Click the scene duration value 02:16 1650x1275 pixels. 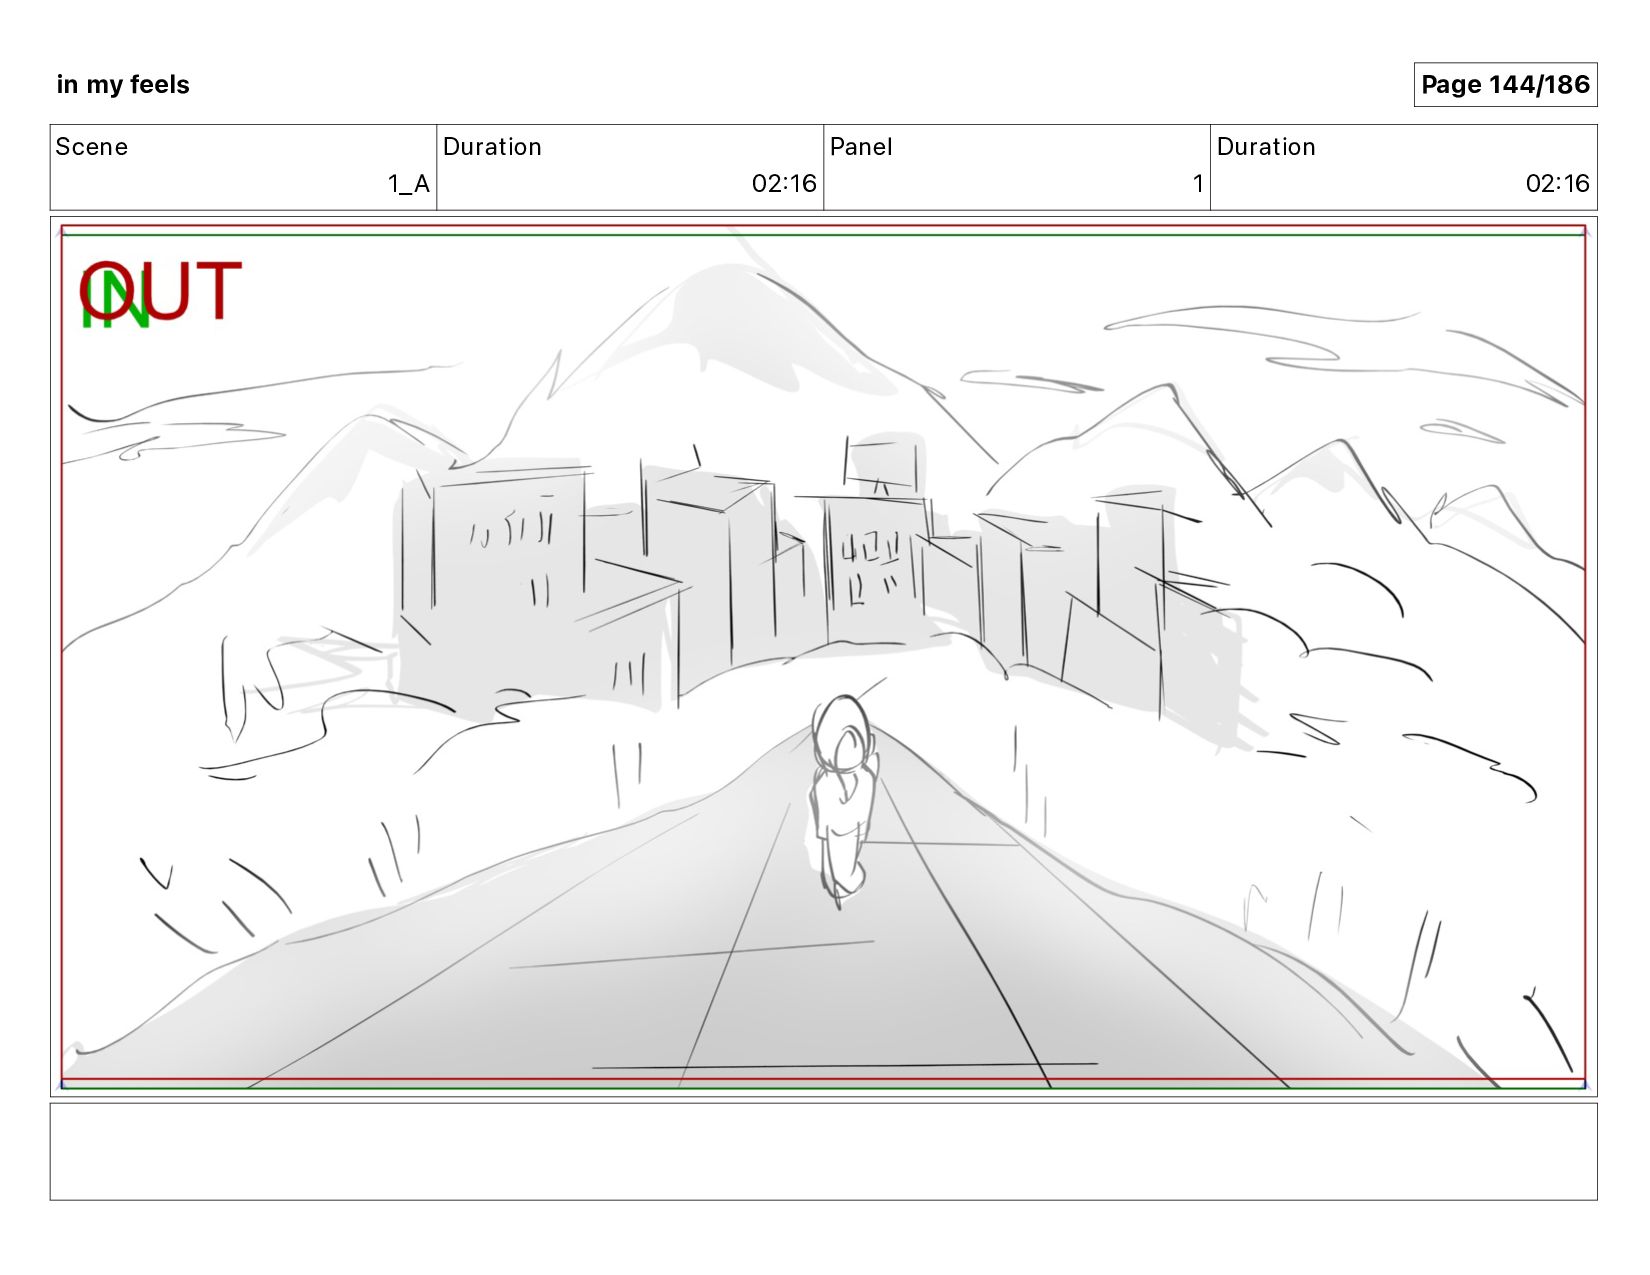784,184
